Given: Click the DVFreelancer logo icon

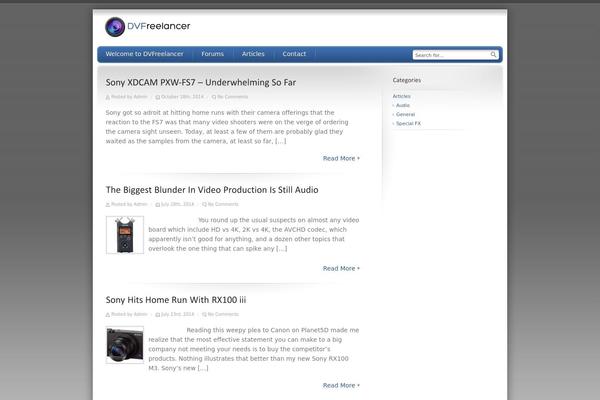Looking at the screenshot, I should pos(115,27).
